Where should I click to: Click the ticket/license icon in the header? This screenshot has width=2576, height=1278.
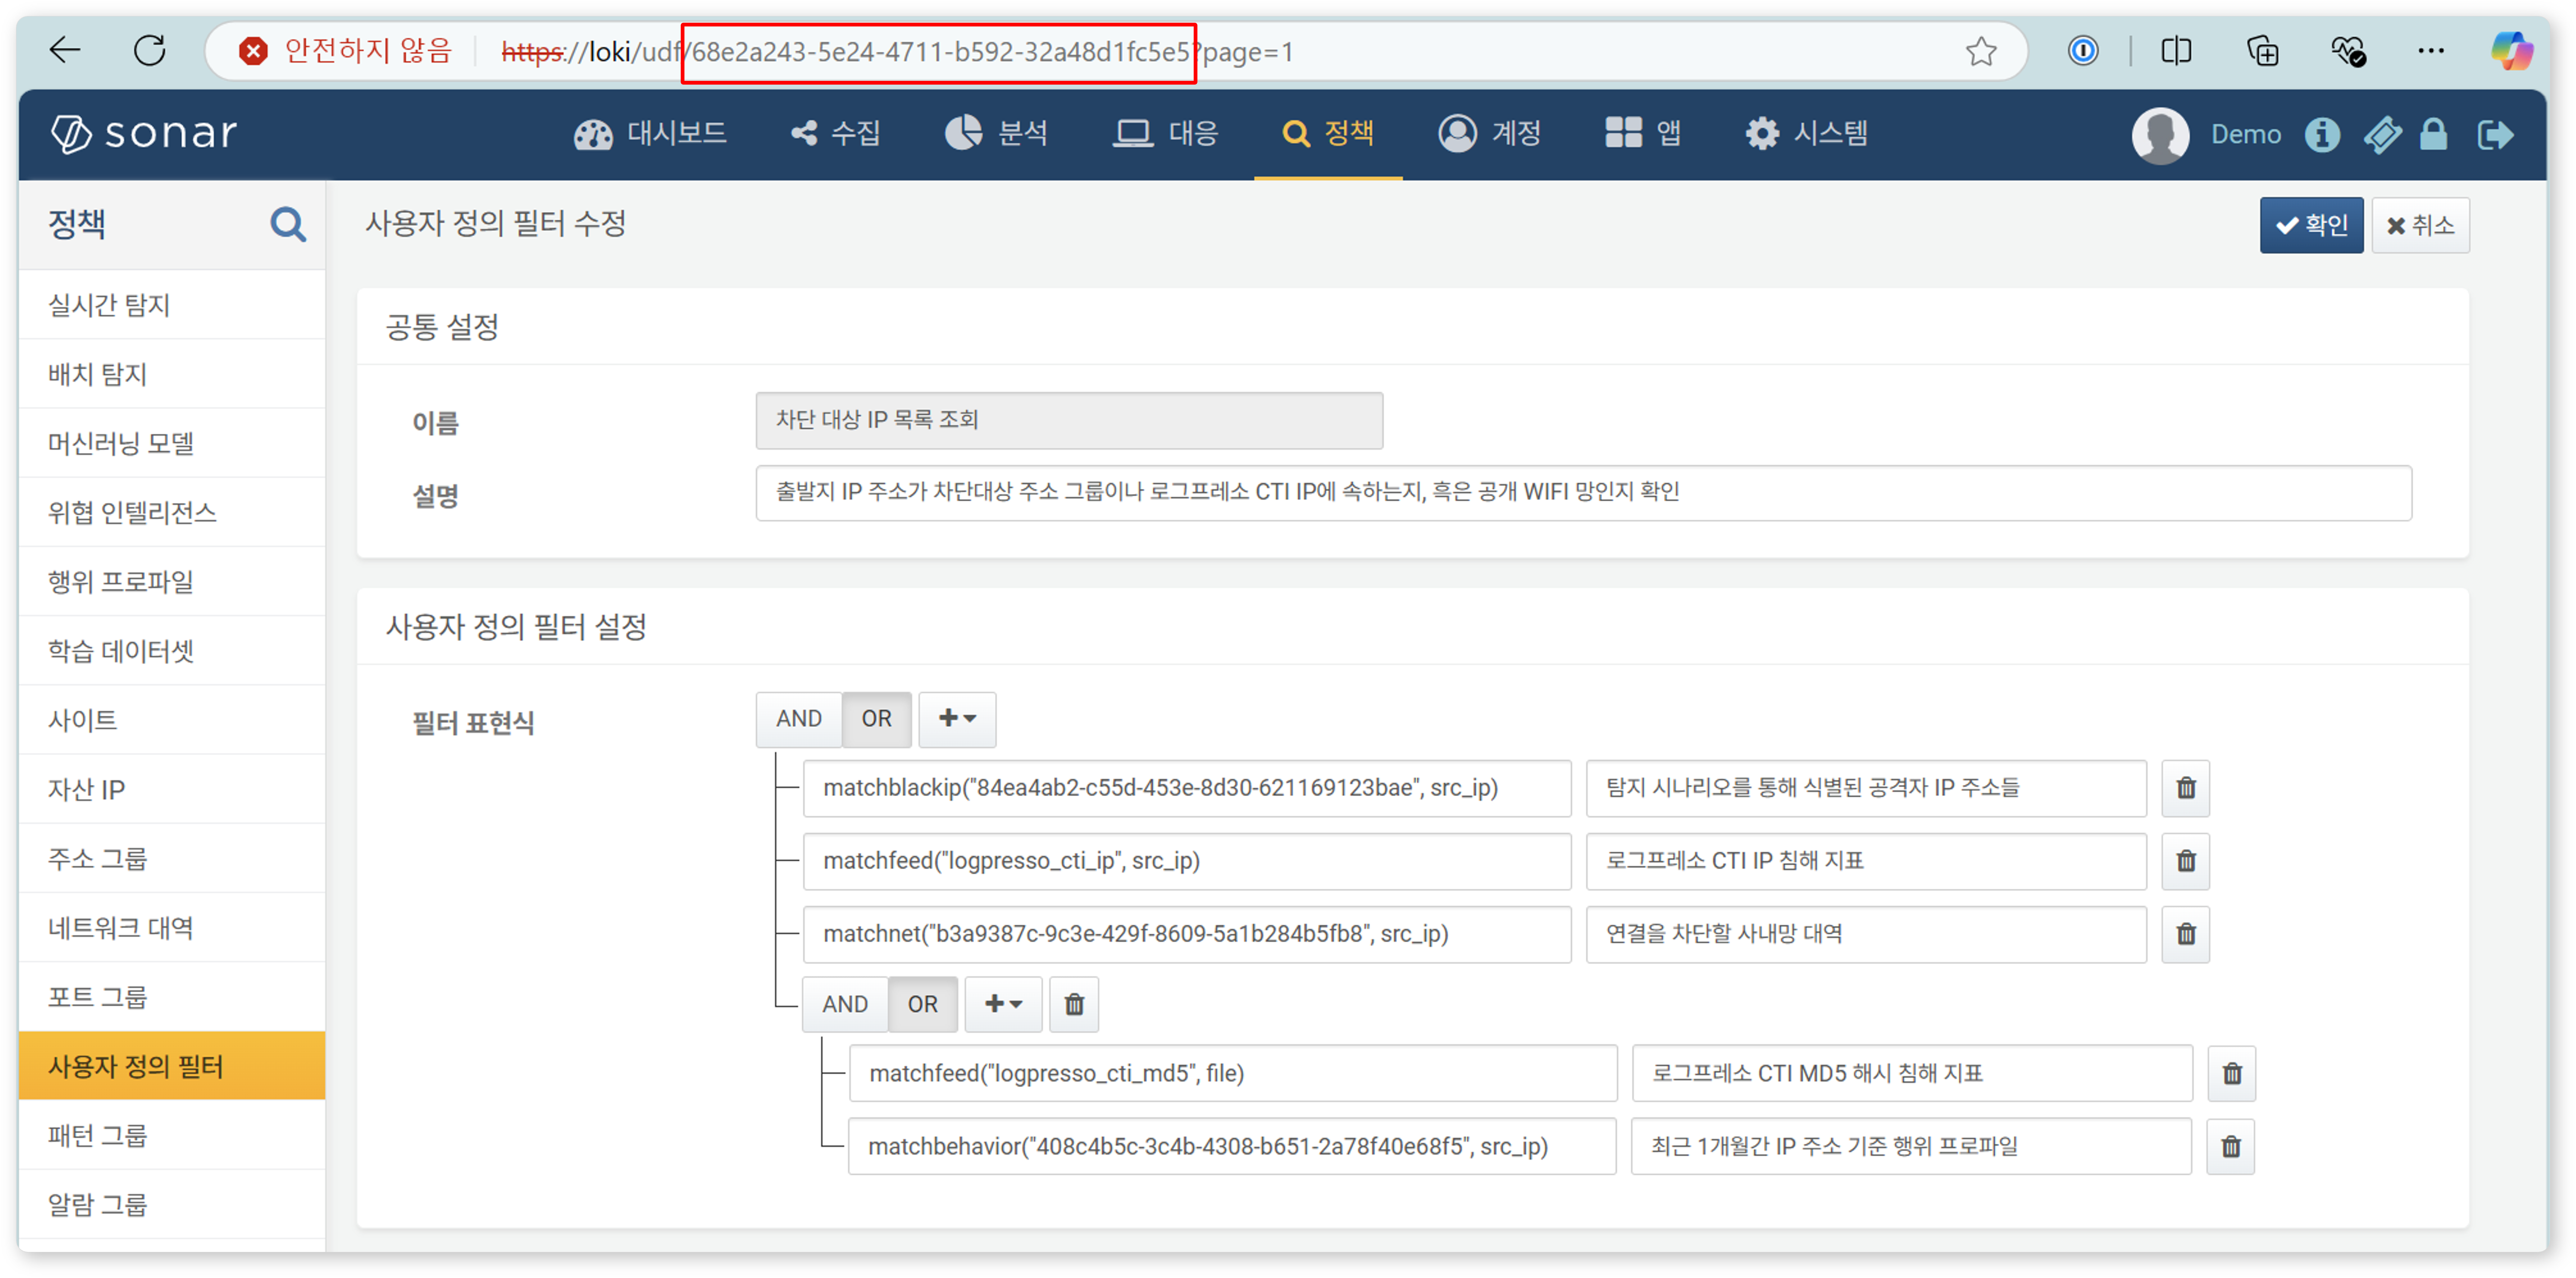[2382, 134]
